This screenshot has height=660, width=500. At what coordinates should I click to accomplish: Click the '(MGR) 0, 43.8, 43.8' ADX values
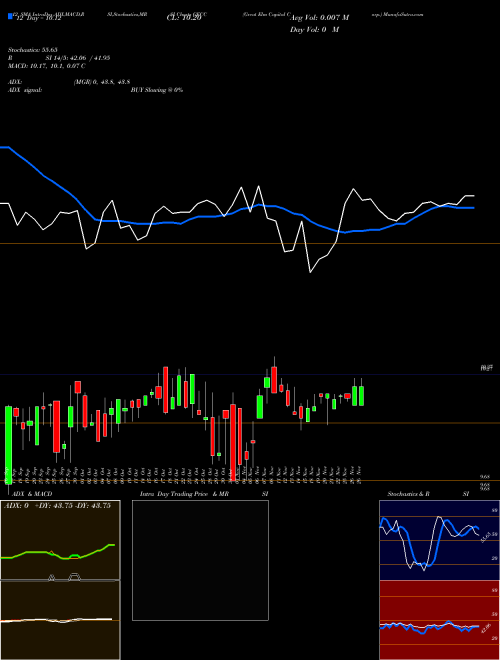[x=102, y=82]
